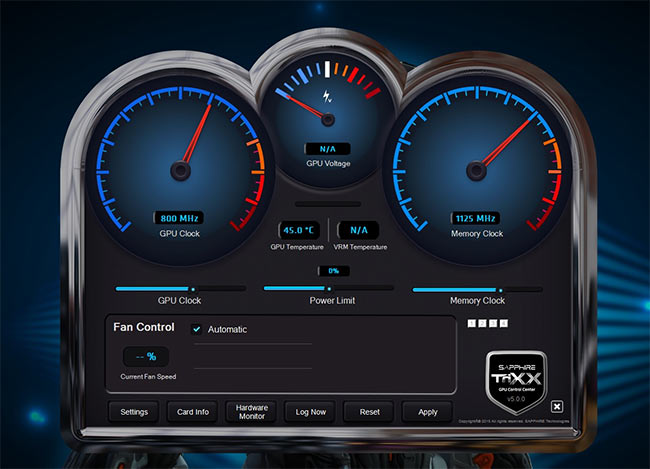This screenshot has height=469, width=650.
Task: Click the 45.0 °C GPU temperature display
Action: pos(298,229)
